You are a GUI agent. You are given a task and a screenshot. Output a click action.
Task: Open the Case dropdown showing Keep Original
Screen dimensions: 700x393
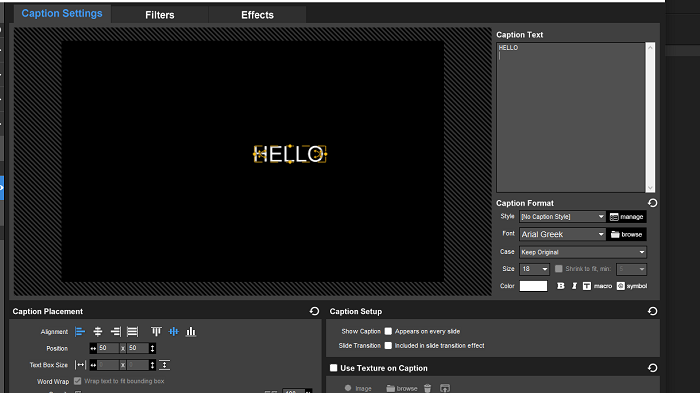point(583,252)
